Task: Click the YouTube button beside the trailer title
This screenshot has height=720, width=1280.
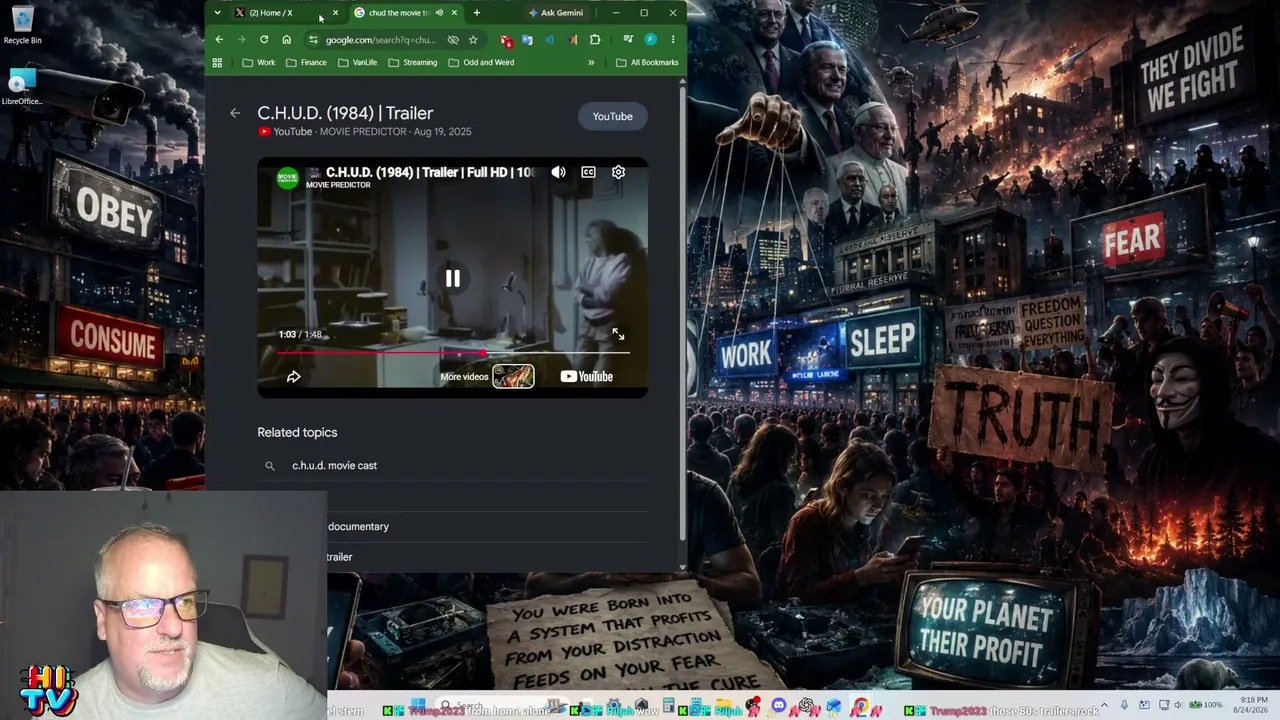Action: tap(612, 116)
